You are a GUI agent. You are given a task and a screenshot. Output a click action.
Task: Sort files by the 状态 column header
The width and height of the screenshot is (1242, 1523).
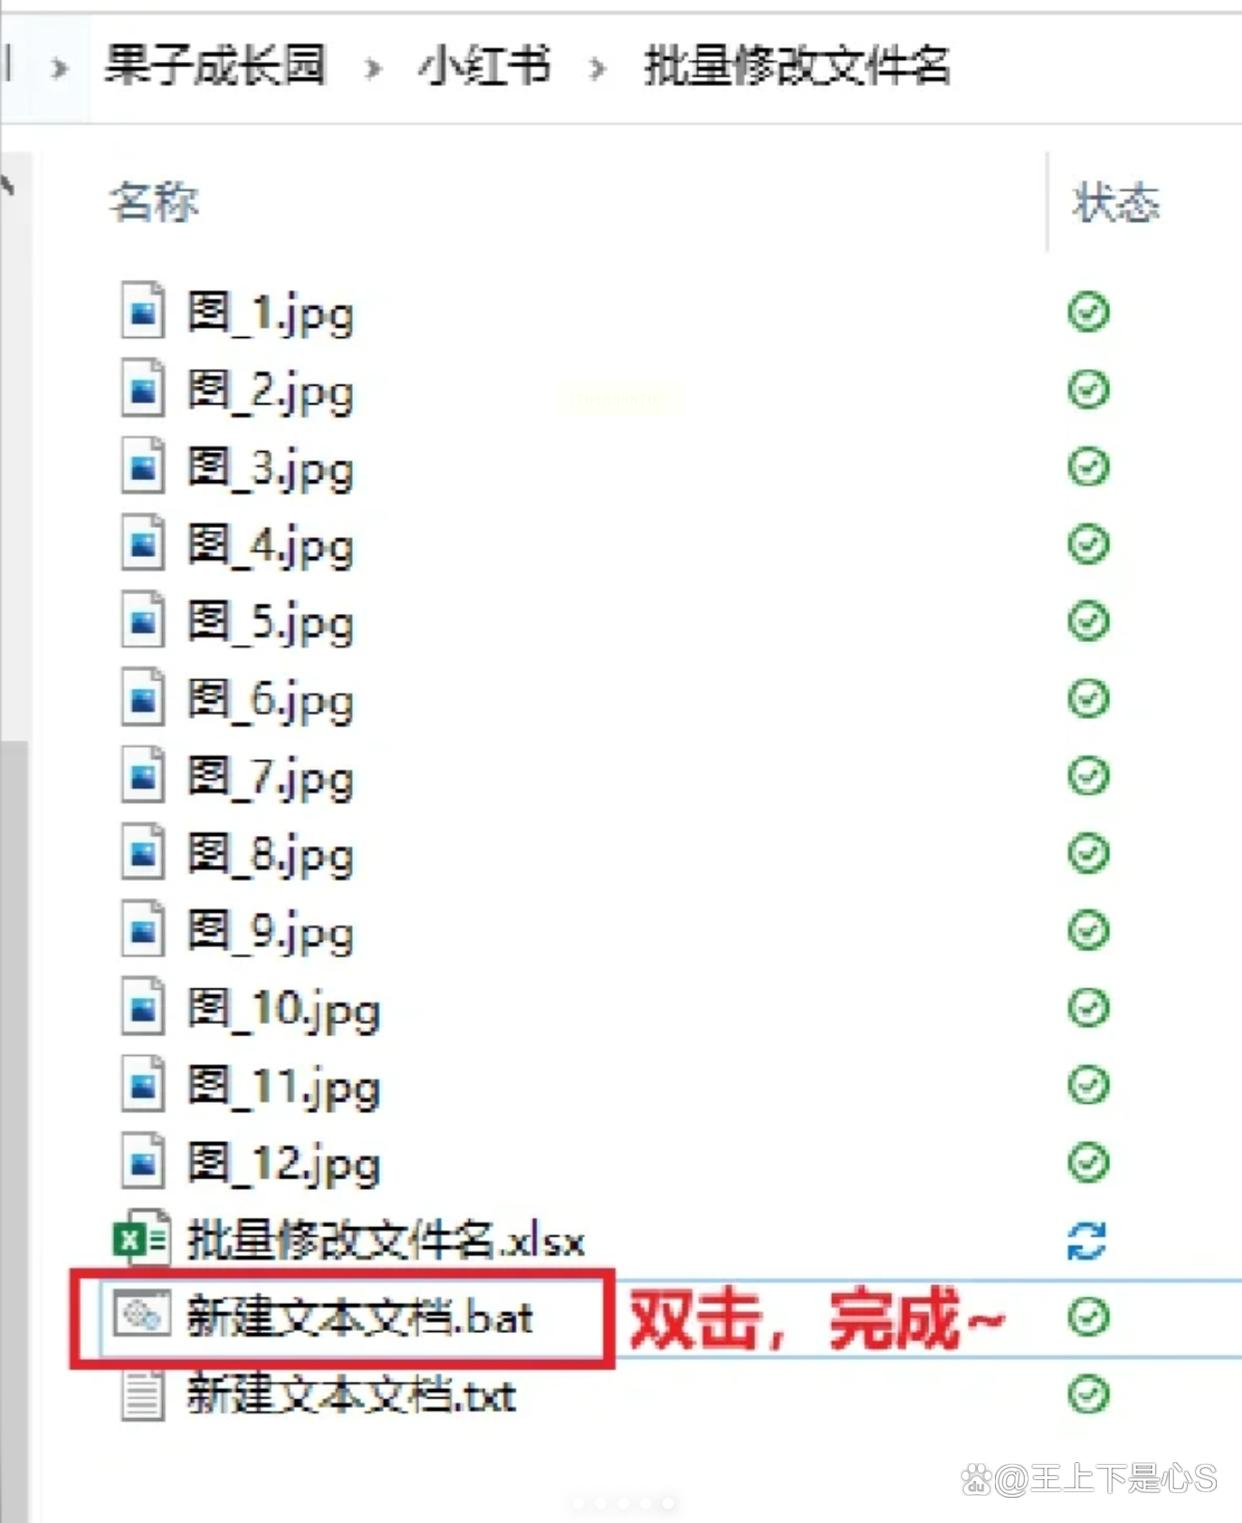click(x=1115, y=203)
